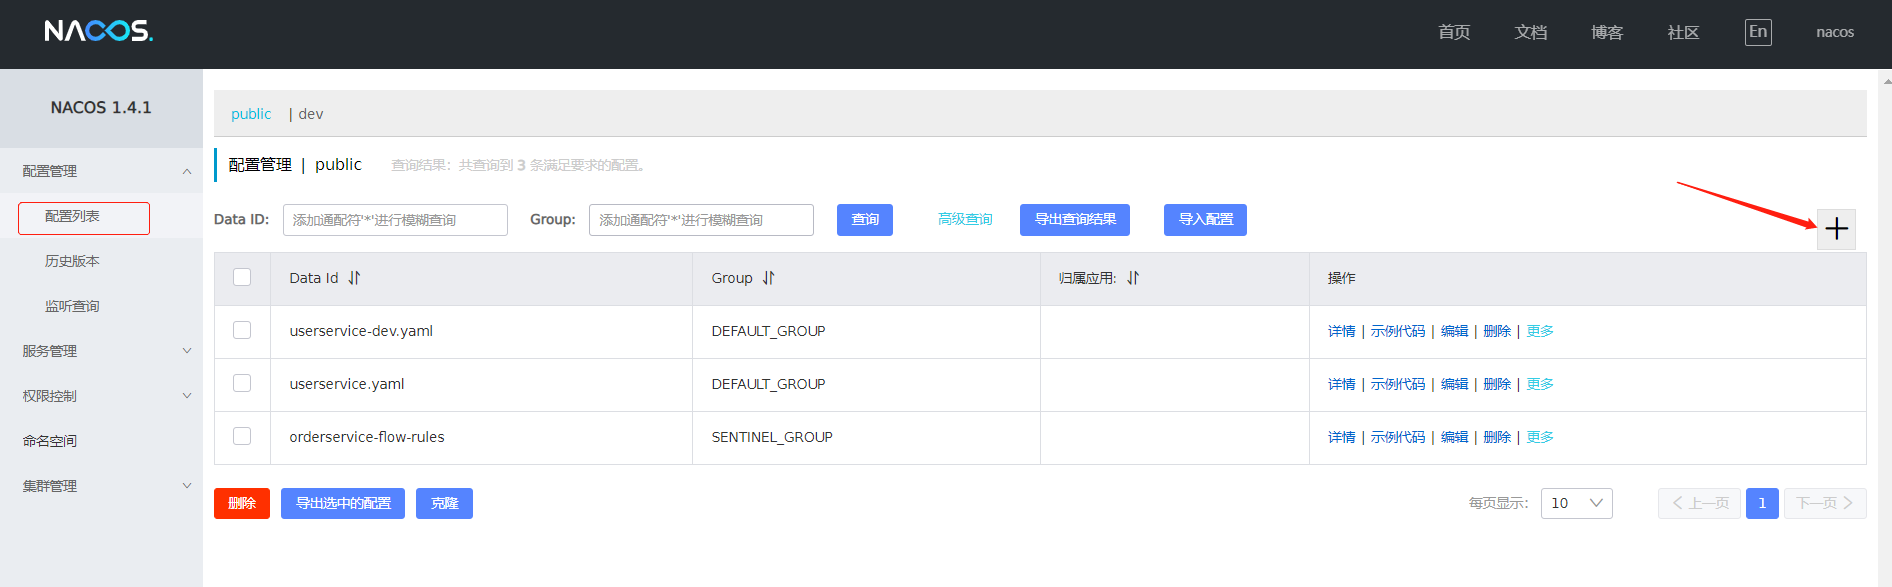Click the Data ID search input field
This screenshot has width=1892, height=587.
tap(395, 220)
